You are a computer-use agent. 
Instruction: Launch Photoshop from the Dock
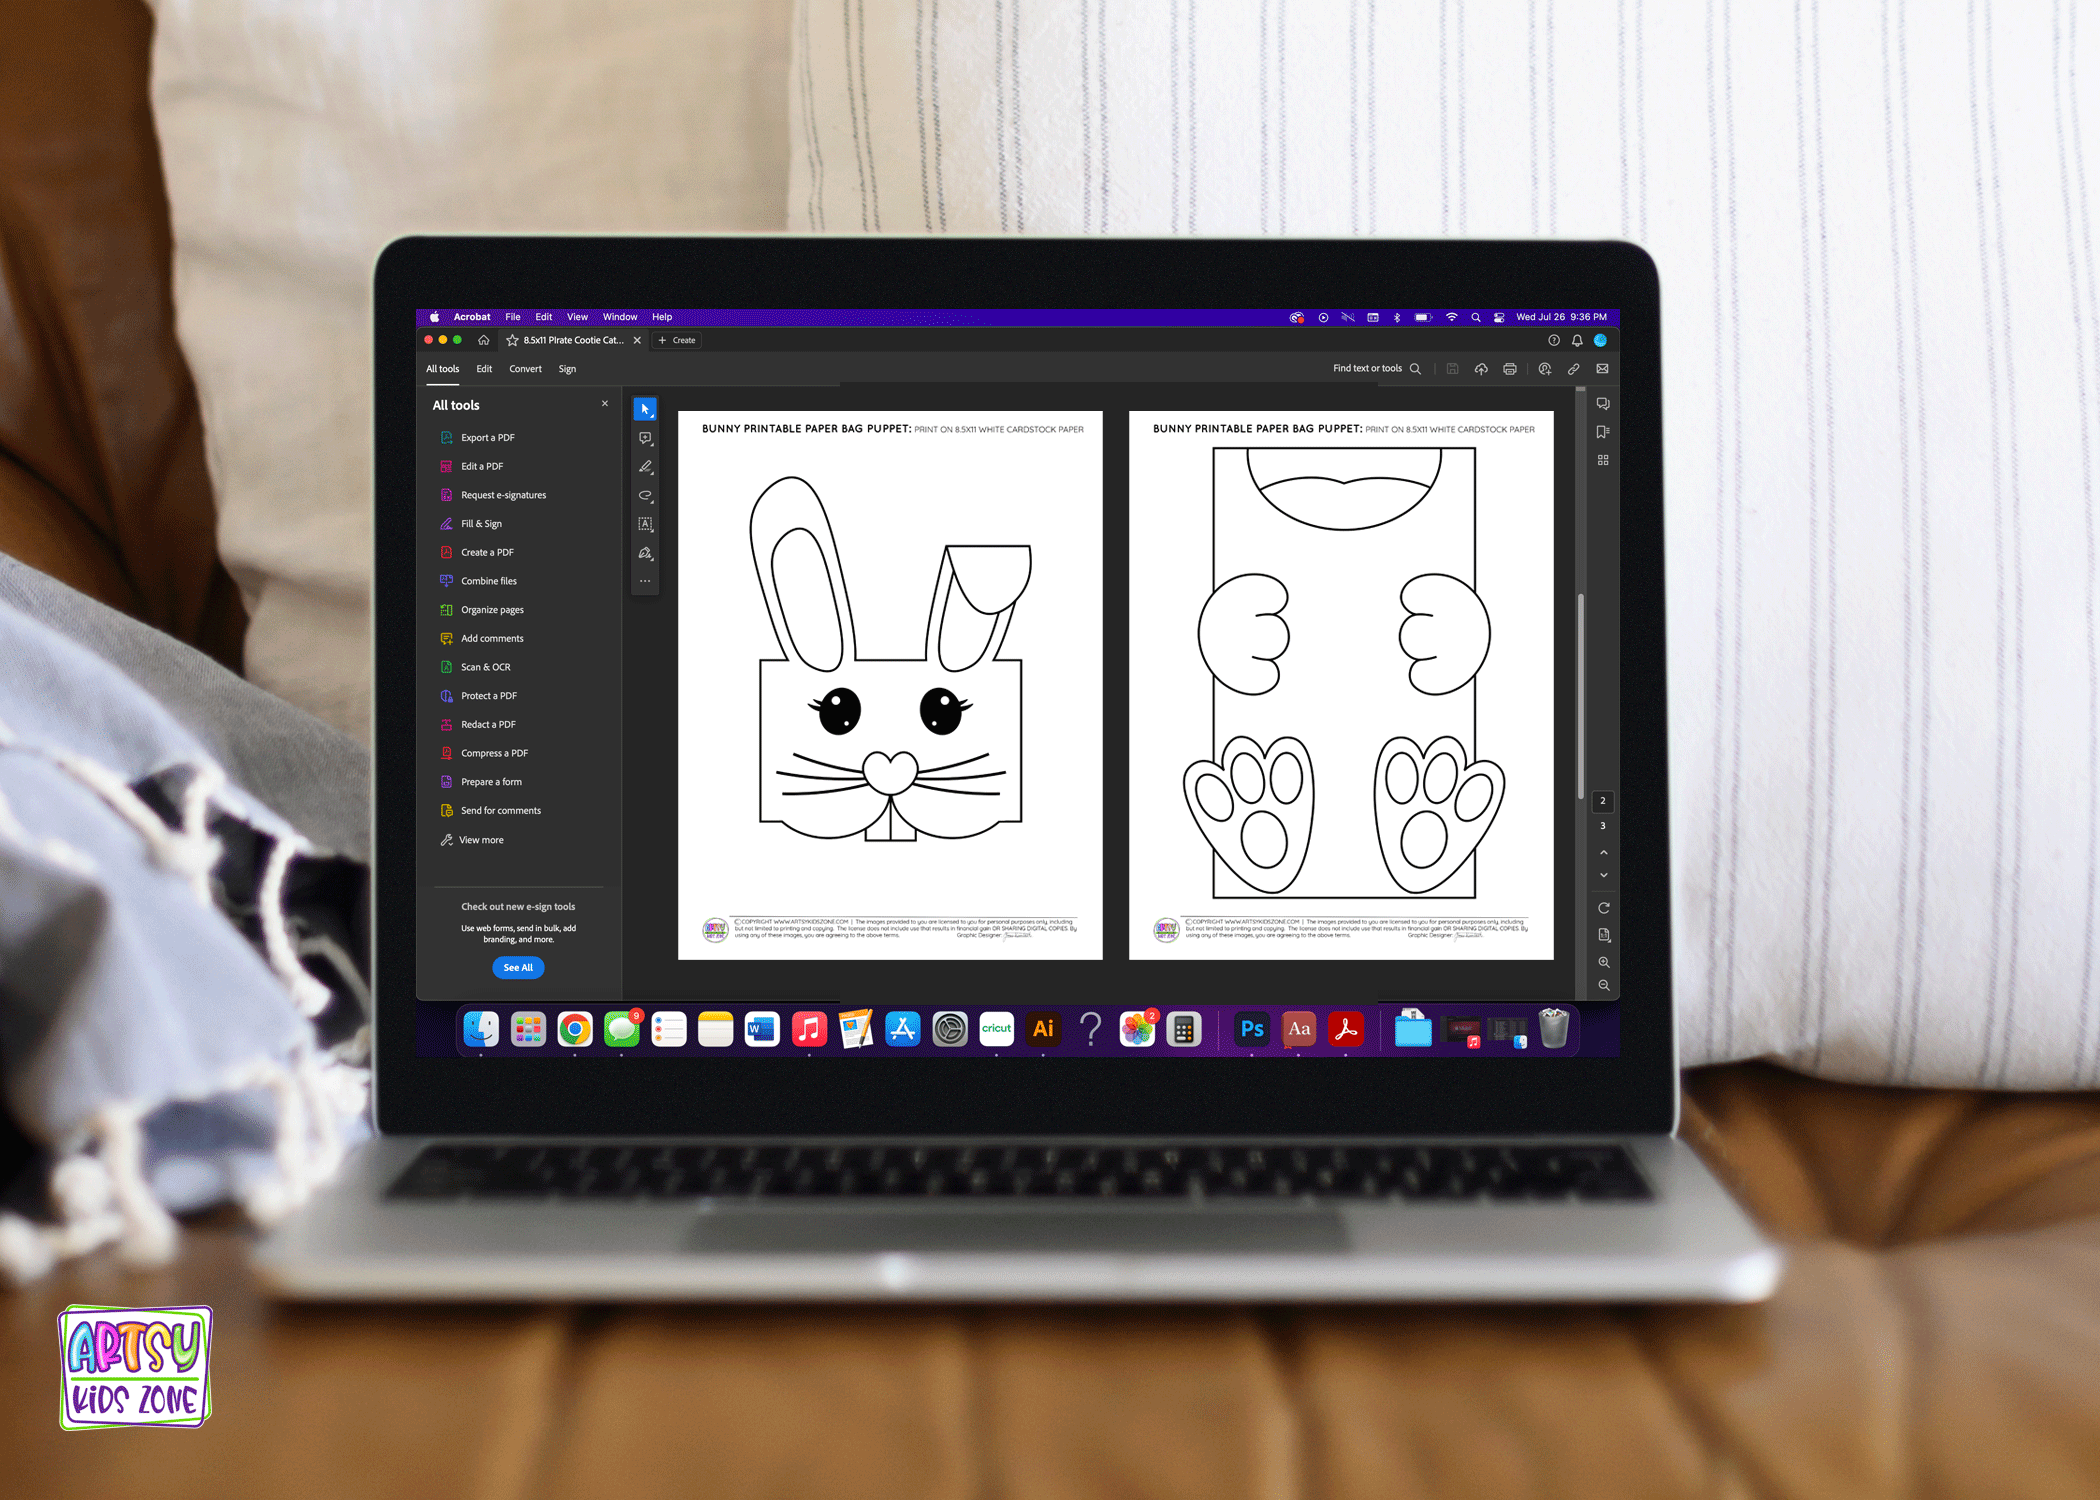[1251, 1029]
